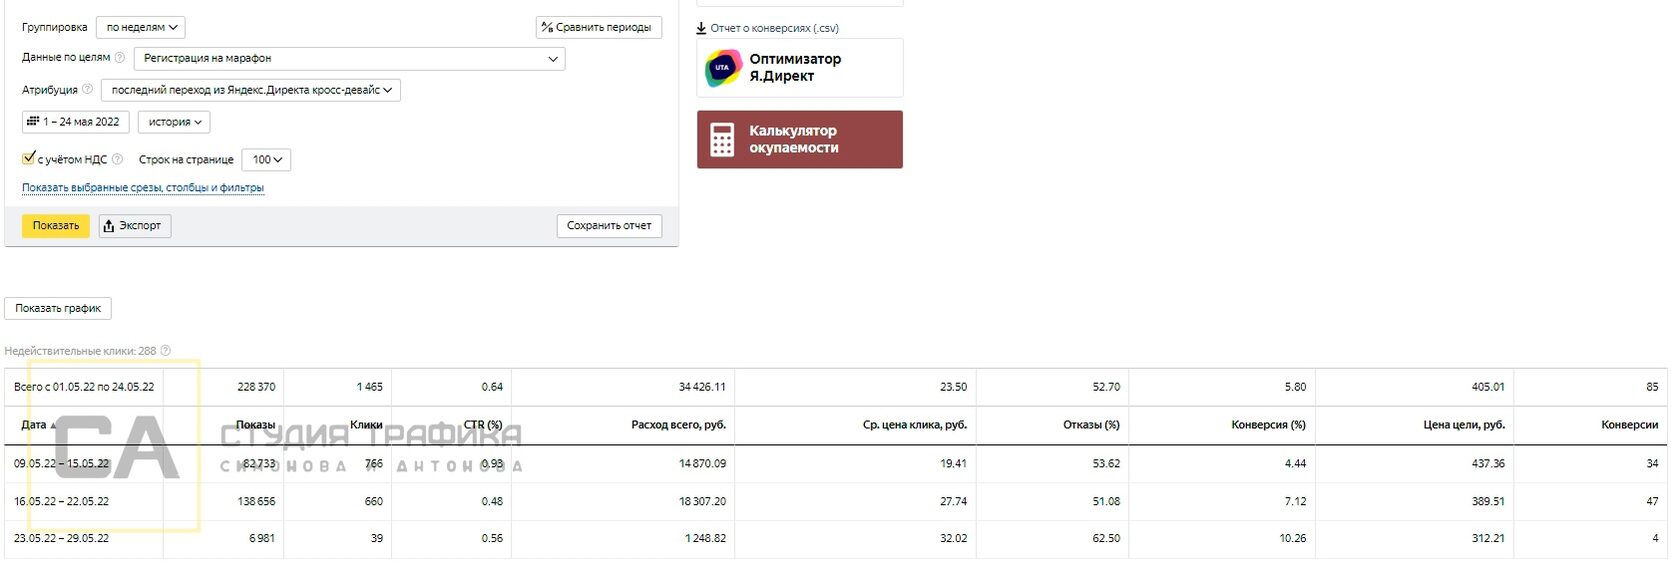Image resolution: width=1680 pixels, height=568 pixels.
Task: Click the Оптимизатор Я.Директ logo icon
Action: tap(722, 68)
